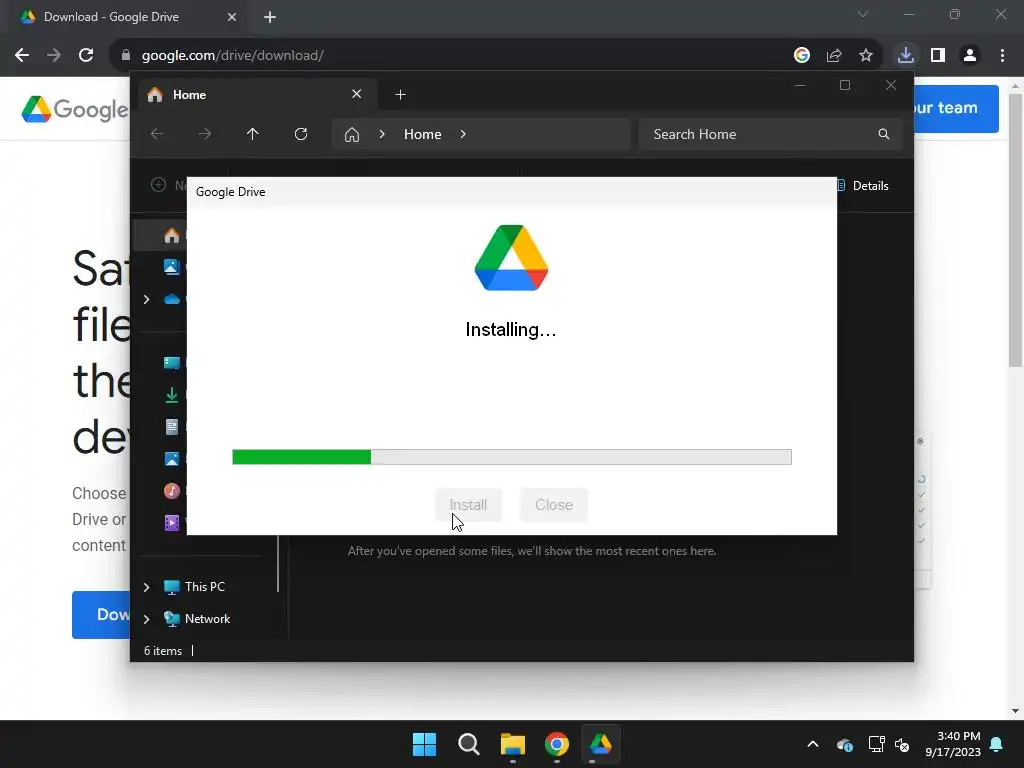Switch to Google Drive installer in taskbar
Image resolution: width=1024 pixels, height=768 pixels.
[601, 744]
